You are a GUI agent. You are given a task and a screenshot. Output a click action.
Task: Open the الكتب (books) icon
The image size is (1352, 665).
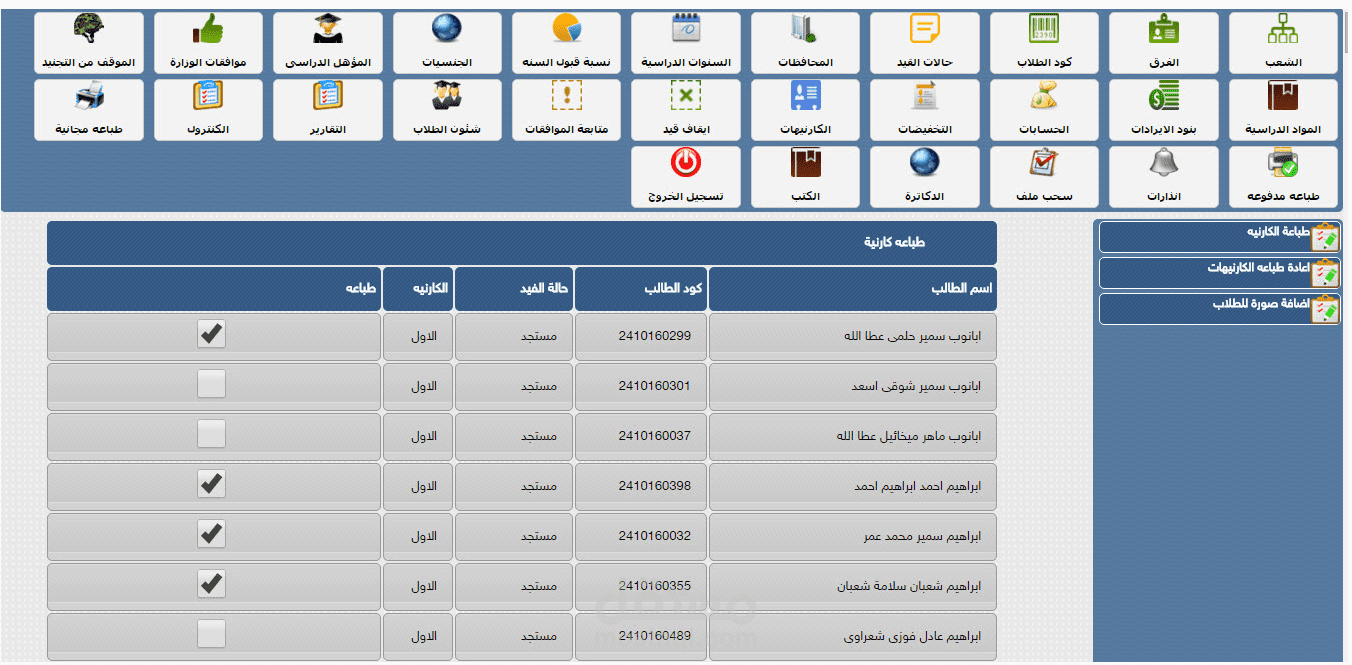click(x=805, y=176)
